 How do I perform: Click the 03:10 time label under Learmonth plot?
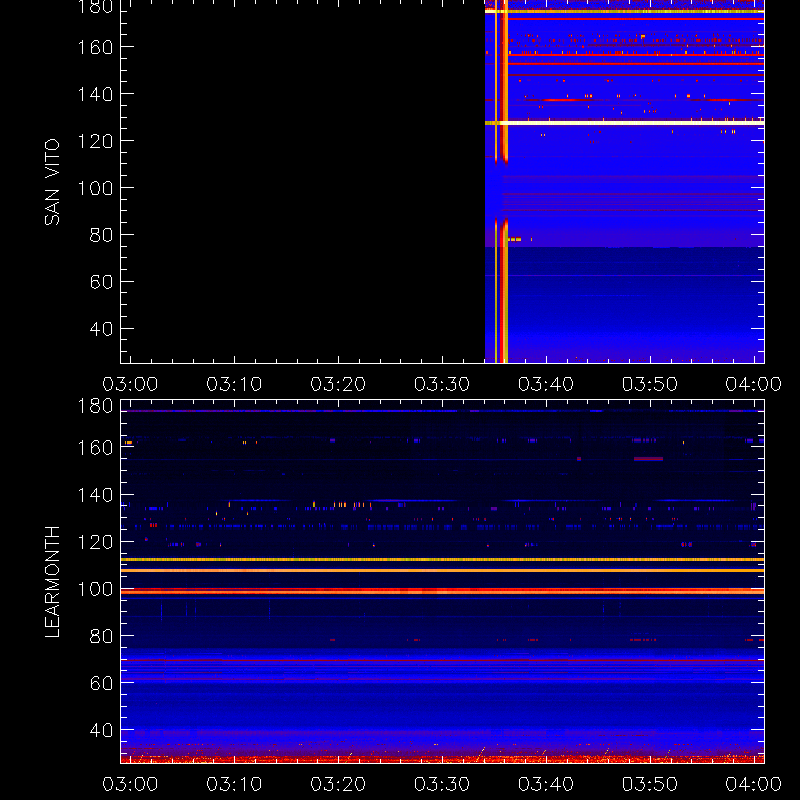(234, 784)
